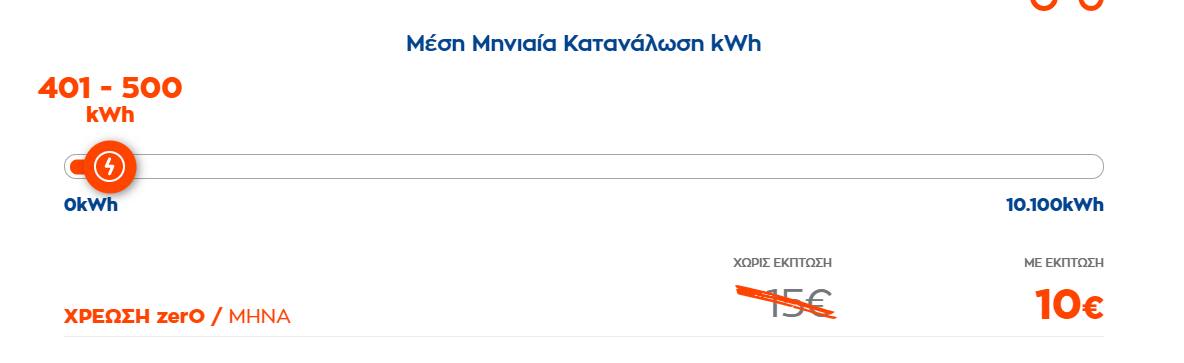
Task: Click the ΜΗΝΑ text after the slash
Action: click(x=259, y=316)
